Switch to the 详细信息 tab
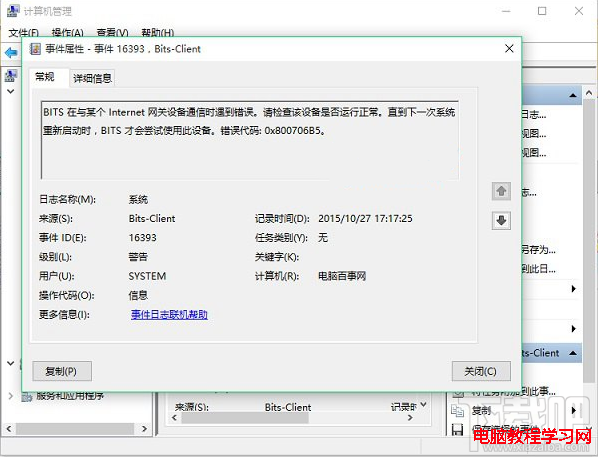This screenshot has width=598, height=457. tap(92, 78)
